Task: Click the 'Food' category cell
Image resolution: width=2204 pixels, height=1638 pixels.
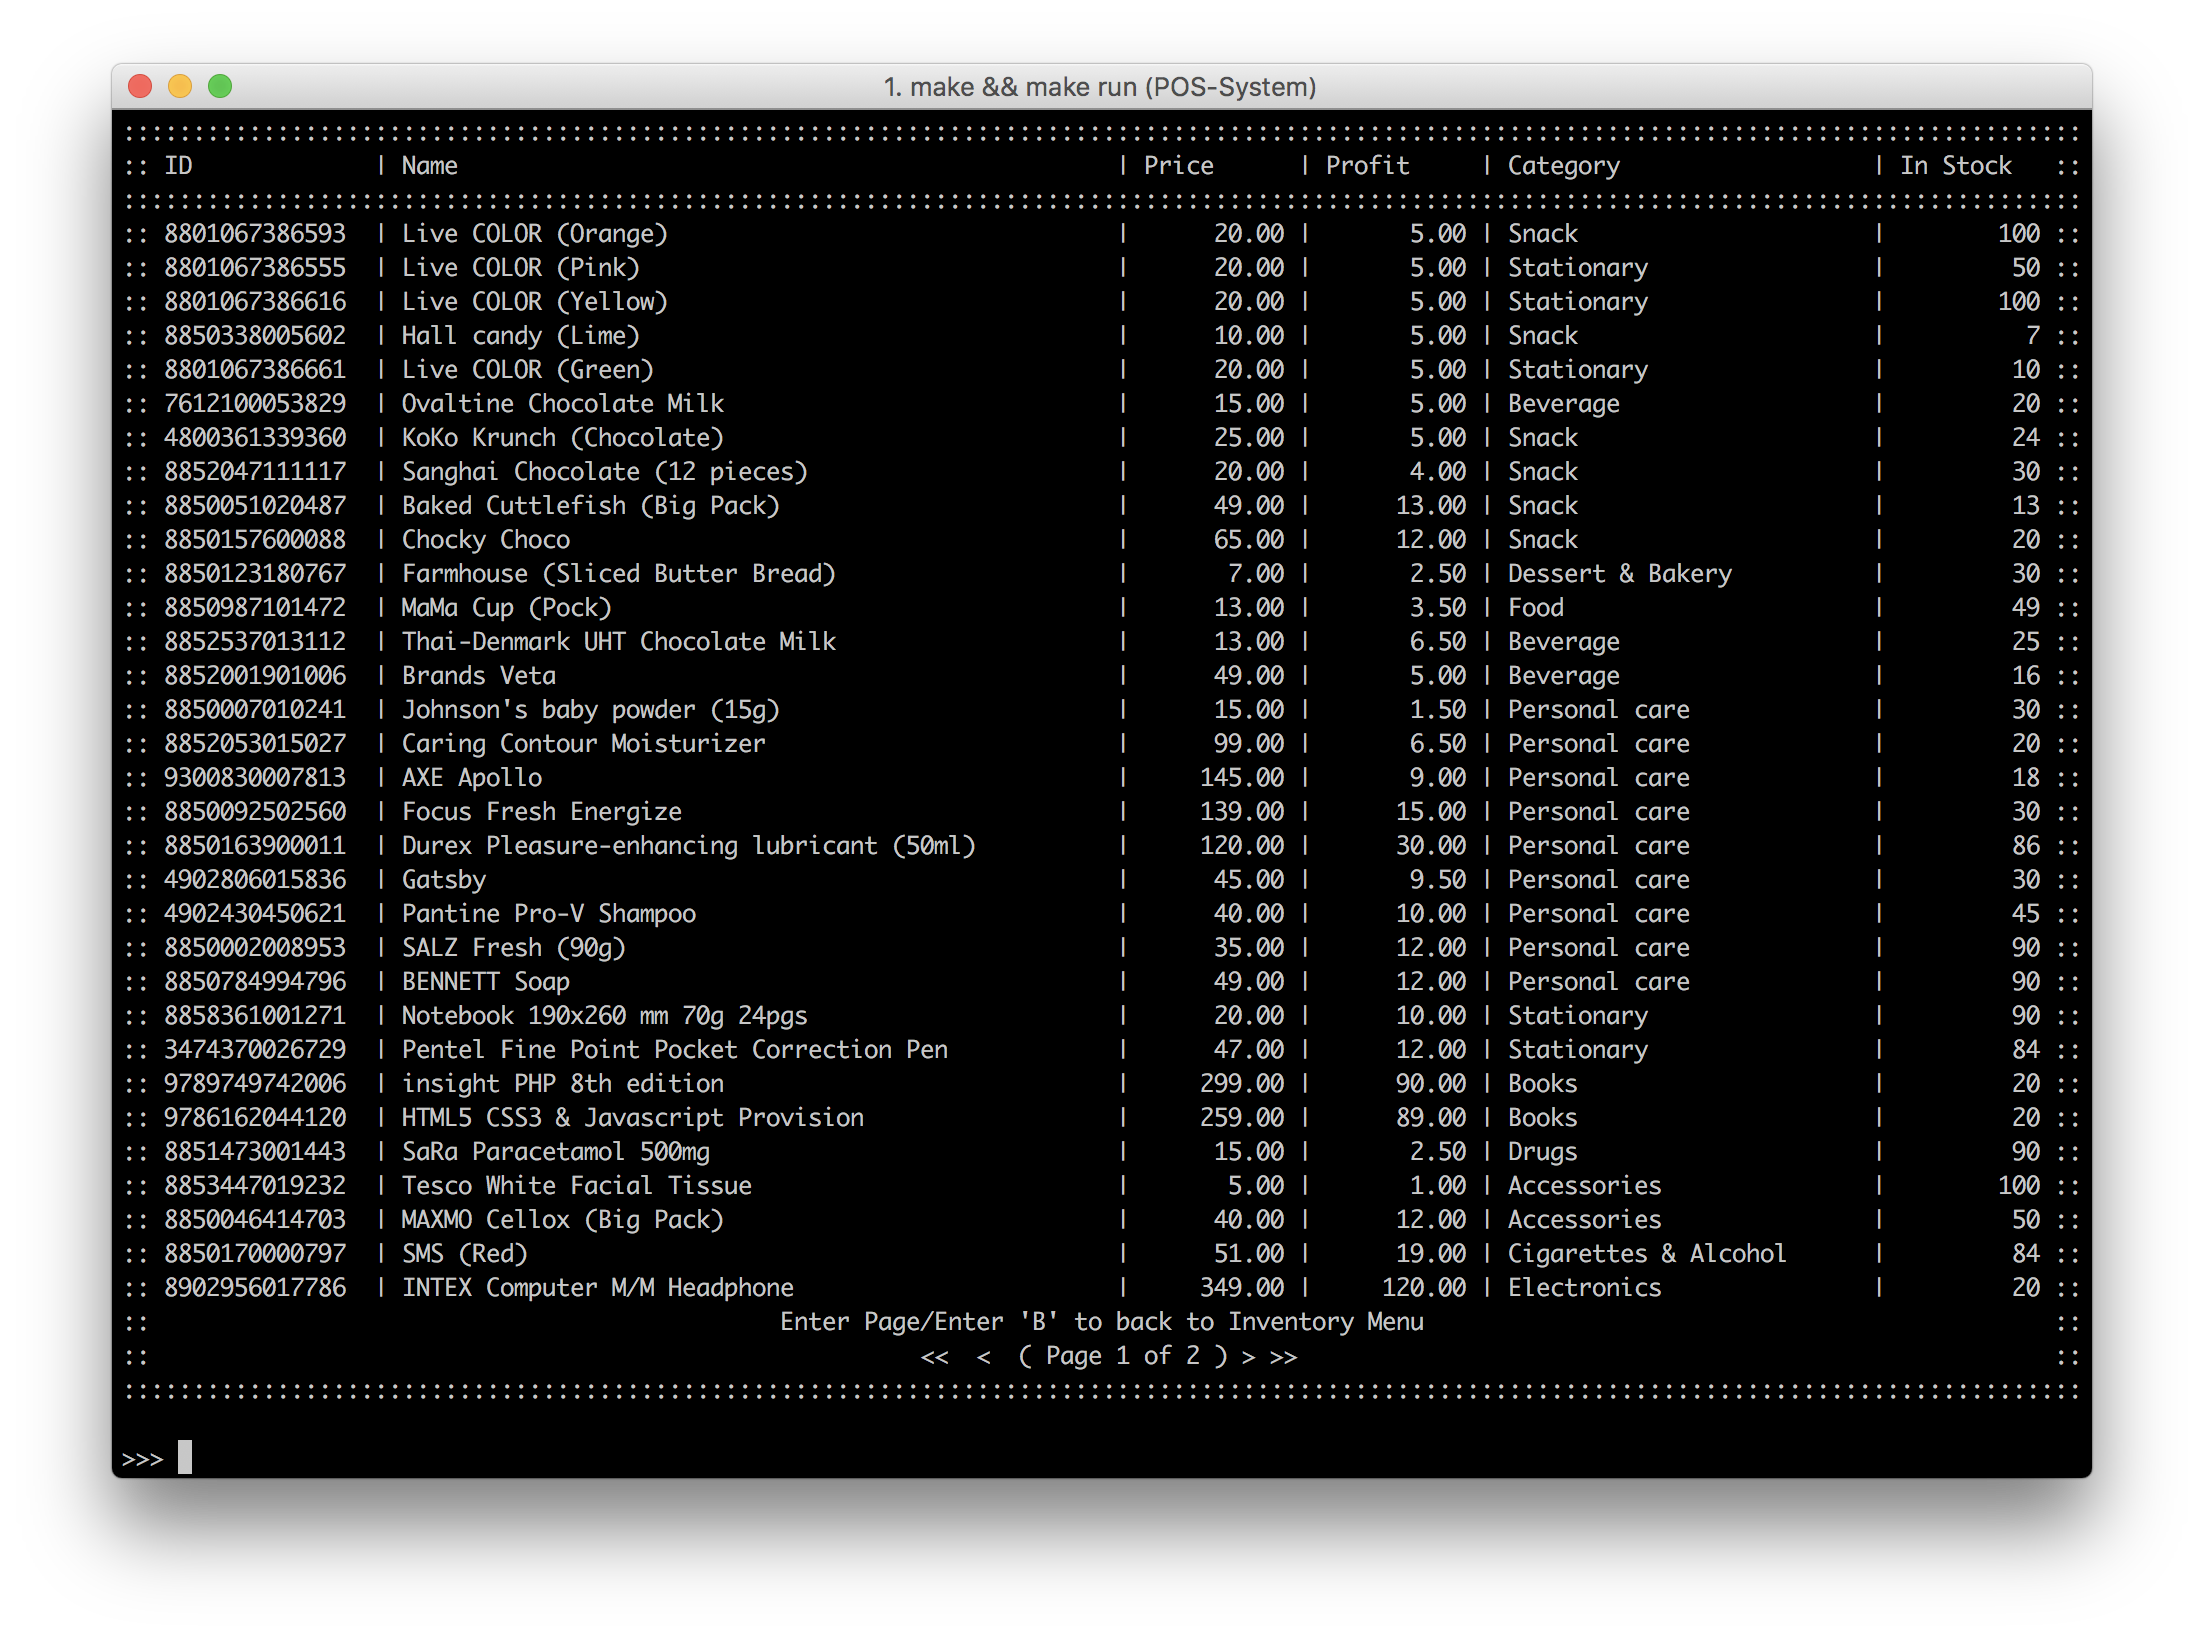Action: tap(1536, 608)
